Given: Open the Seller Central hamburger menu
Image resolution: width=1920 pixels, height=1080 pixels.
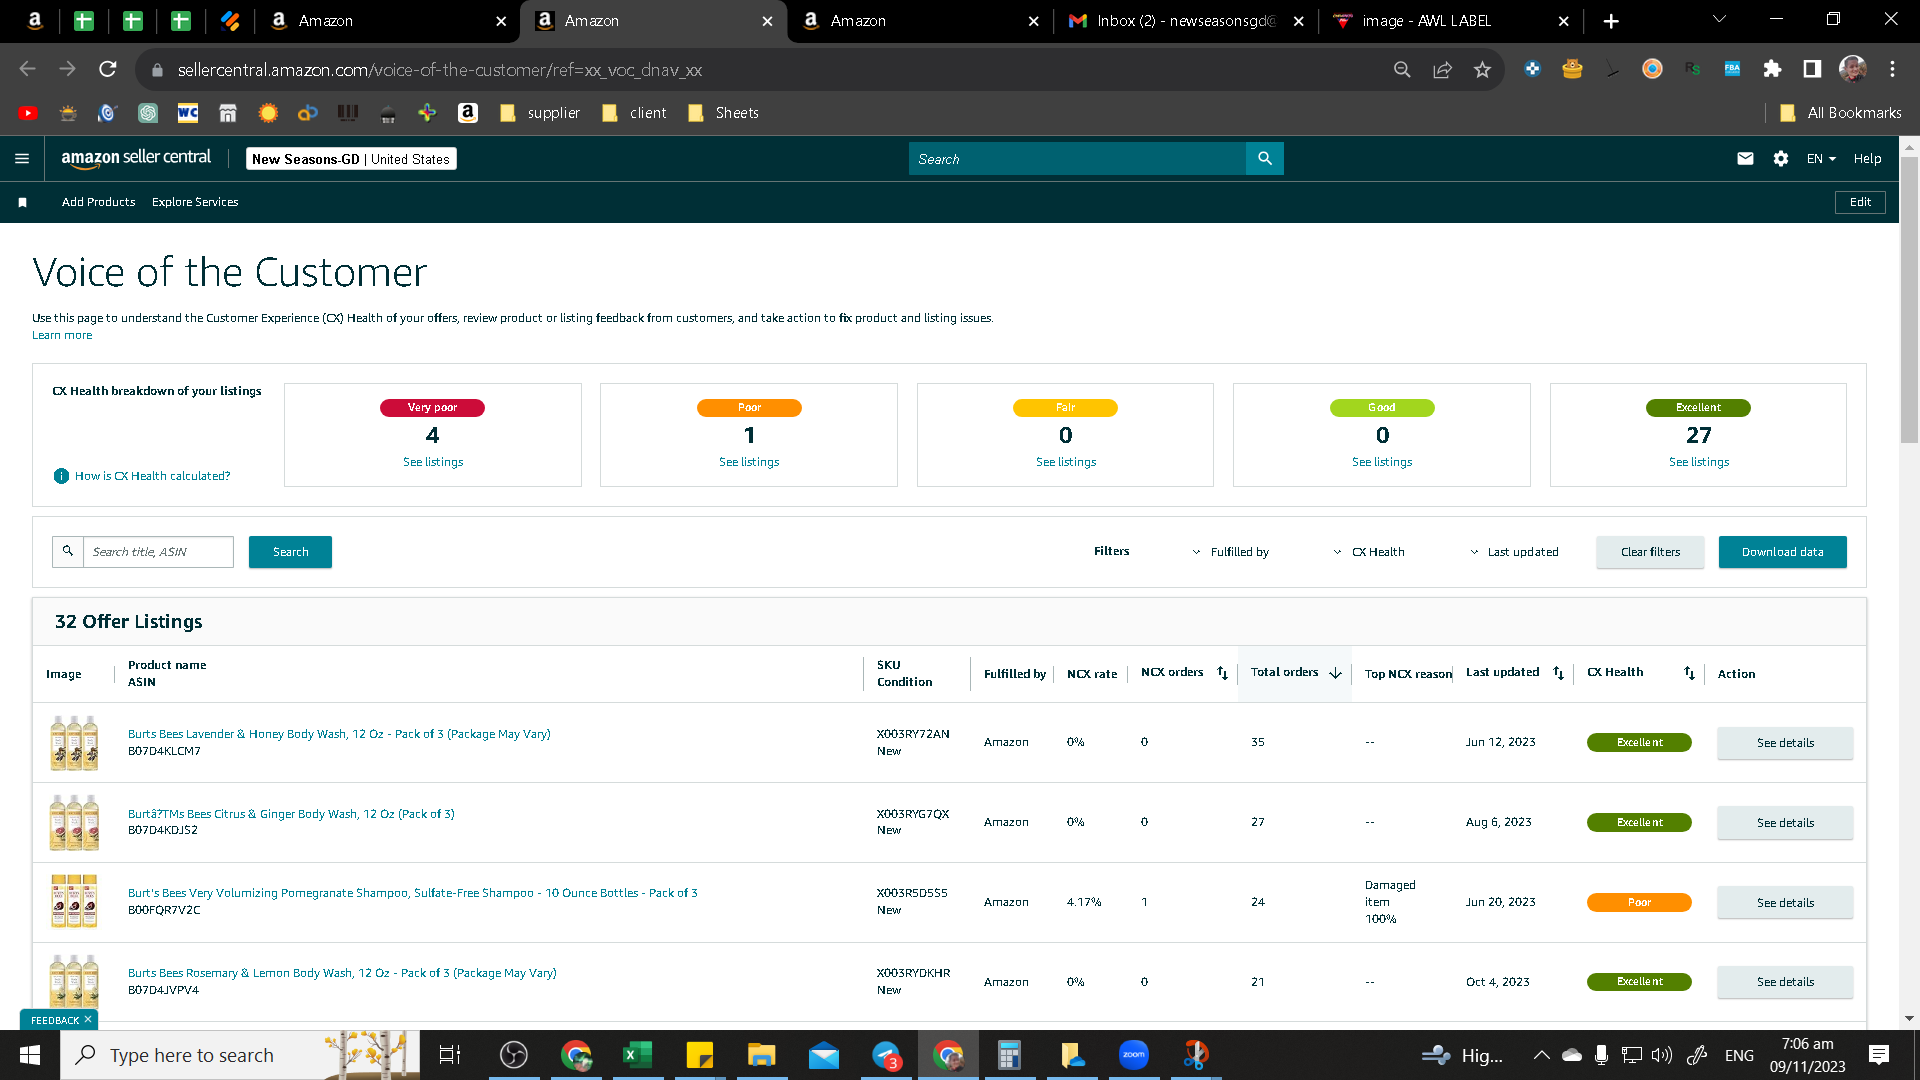Looking at the screenshot, I should [22, 159].
